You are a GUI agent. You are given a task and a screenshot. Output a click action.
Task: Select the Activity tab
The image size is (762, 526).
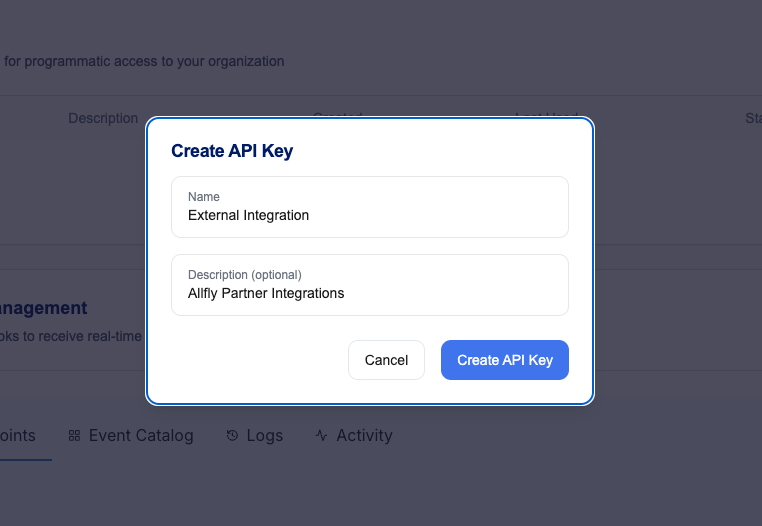pyautogui.click(x=354, y=436)
